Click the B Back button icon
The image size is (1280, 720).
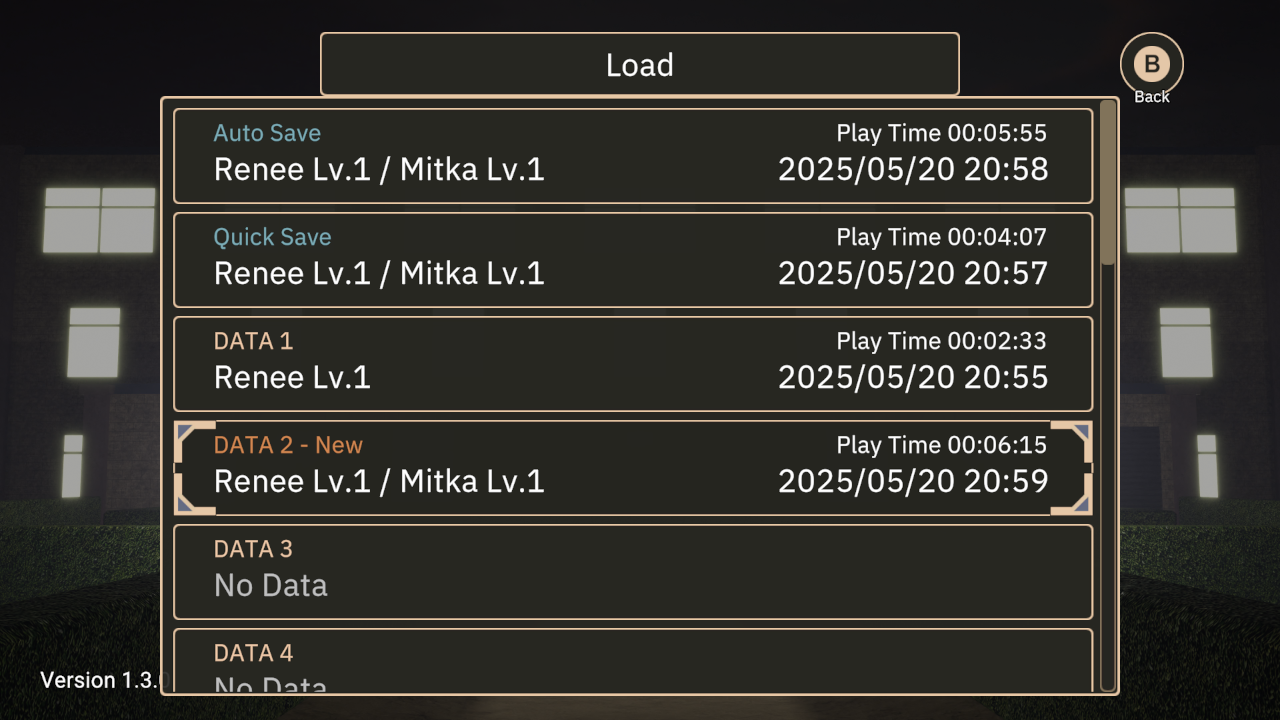click(1151, 64)
